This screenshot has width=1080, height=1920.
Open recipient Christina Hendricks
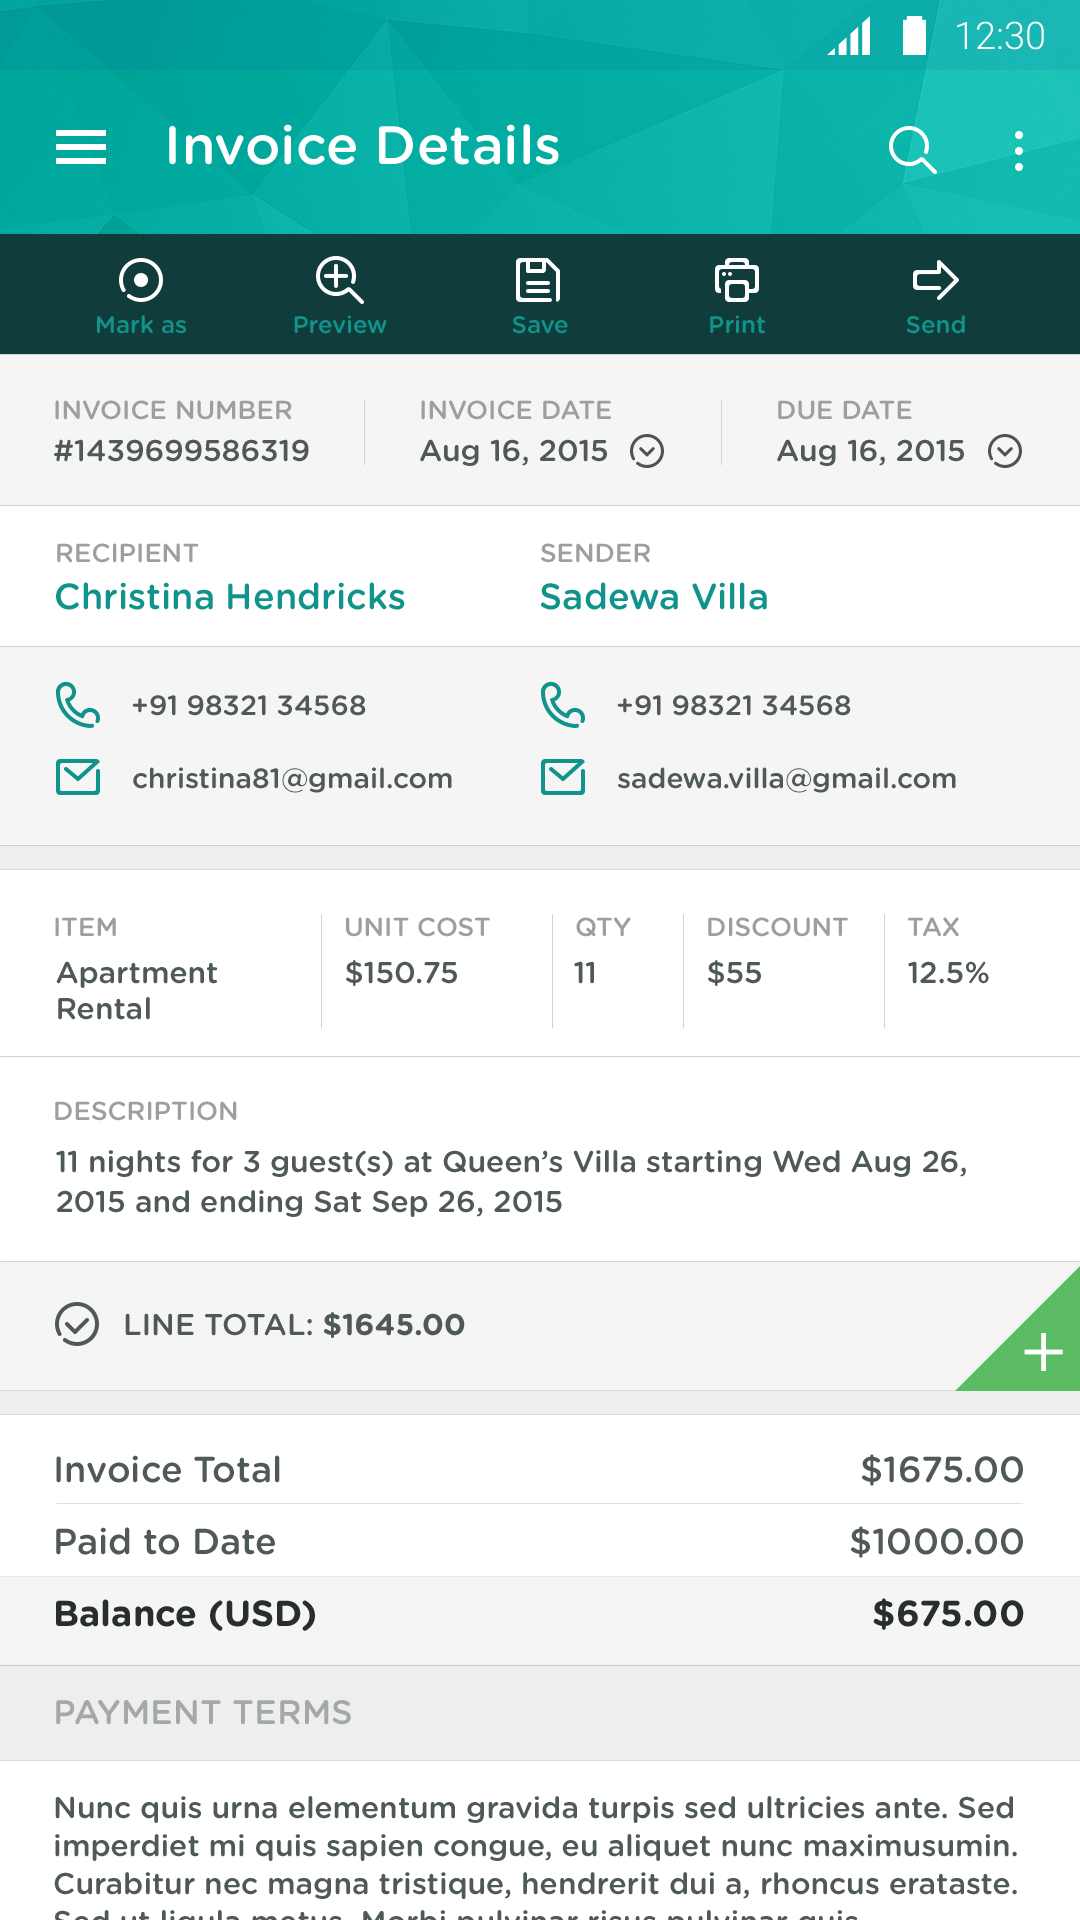click(230, 597)
